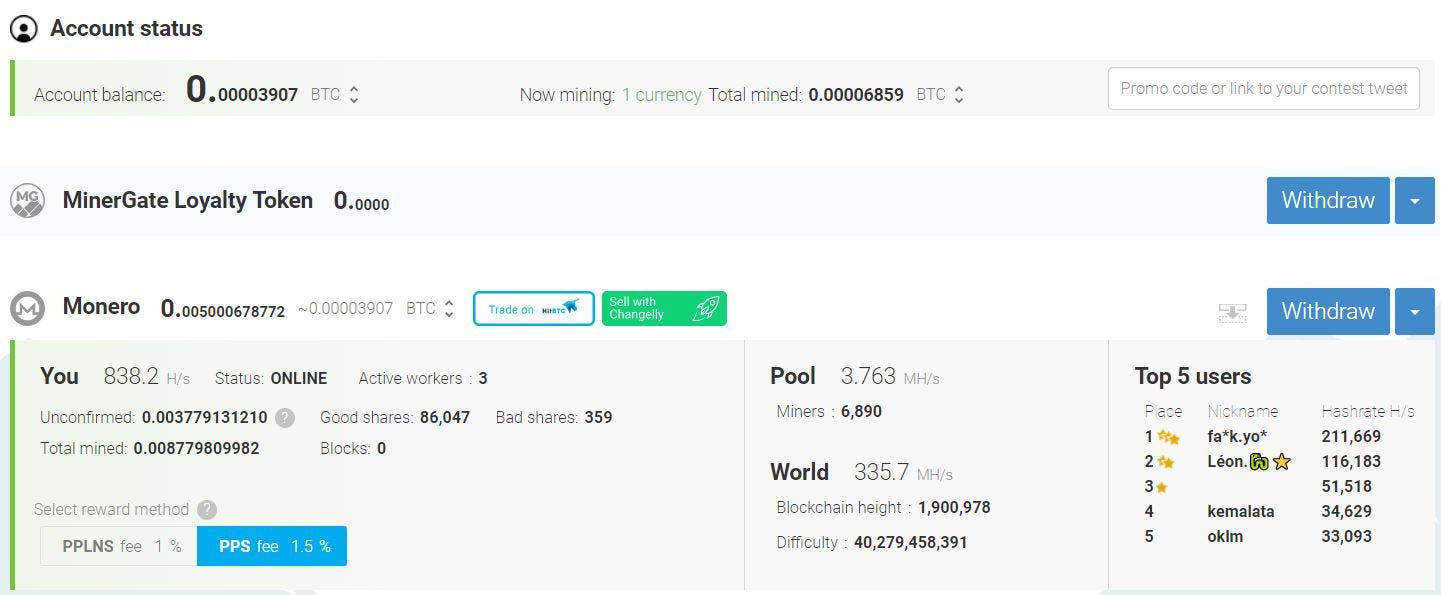Screen dimensions: 1441x595
Task: Click the help icon next to Unconfirmed
Action: (x=285, y=418)
